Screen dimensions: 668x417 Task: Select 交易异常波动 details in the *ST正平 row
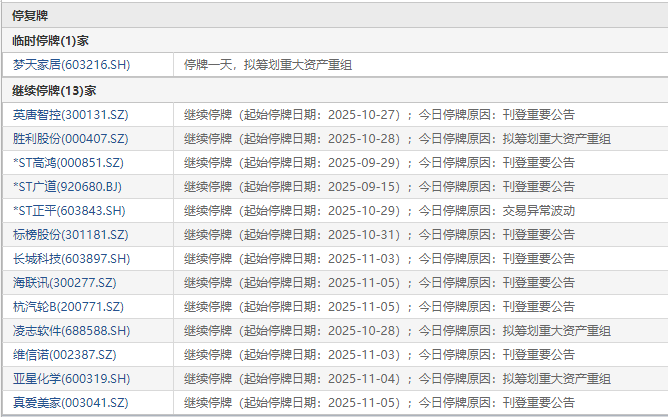point(379,210)
